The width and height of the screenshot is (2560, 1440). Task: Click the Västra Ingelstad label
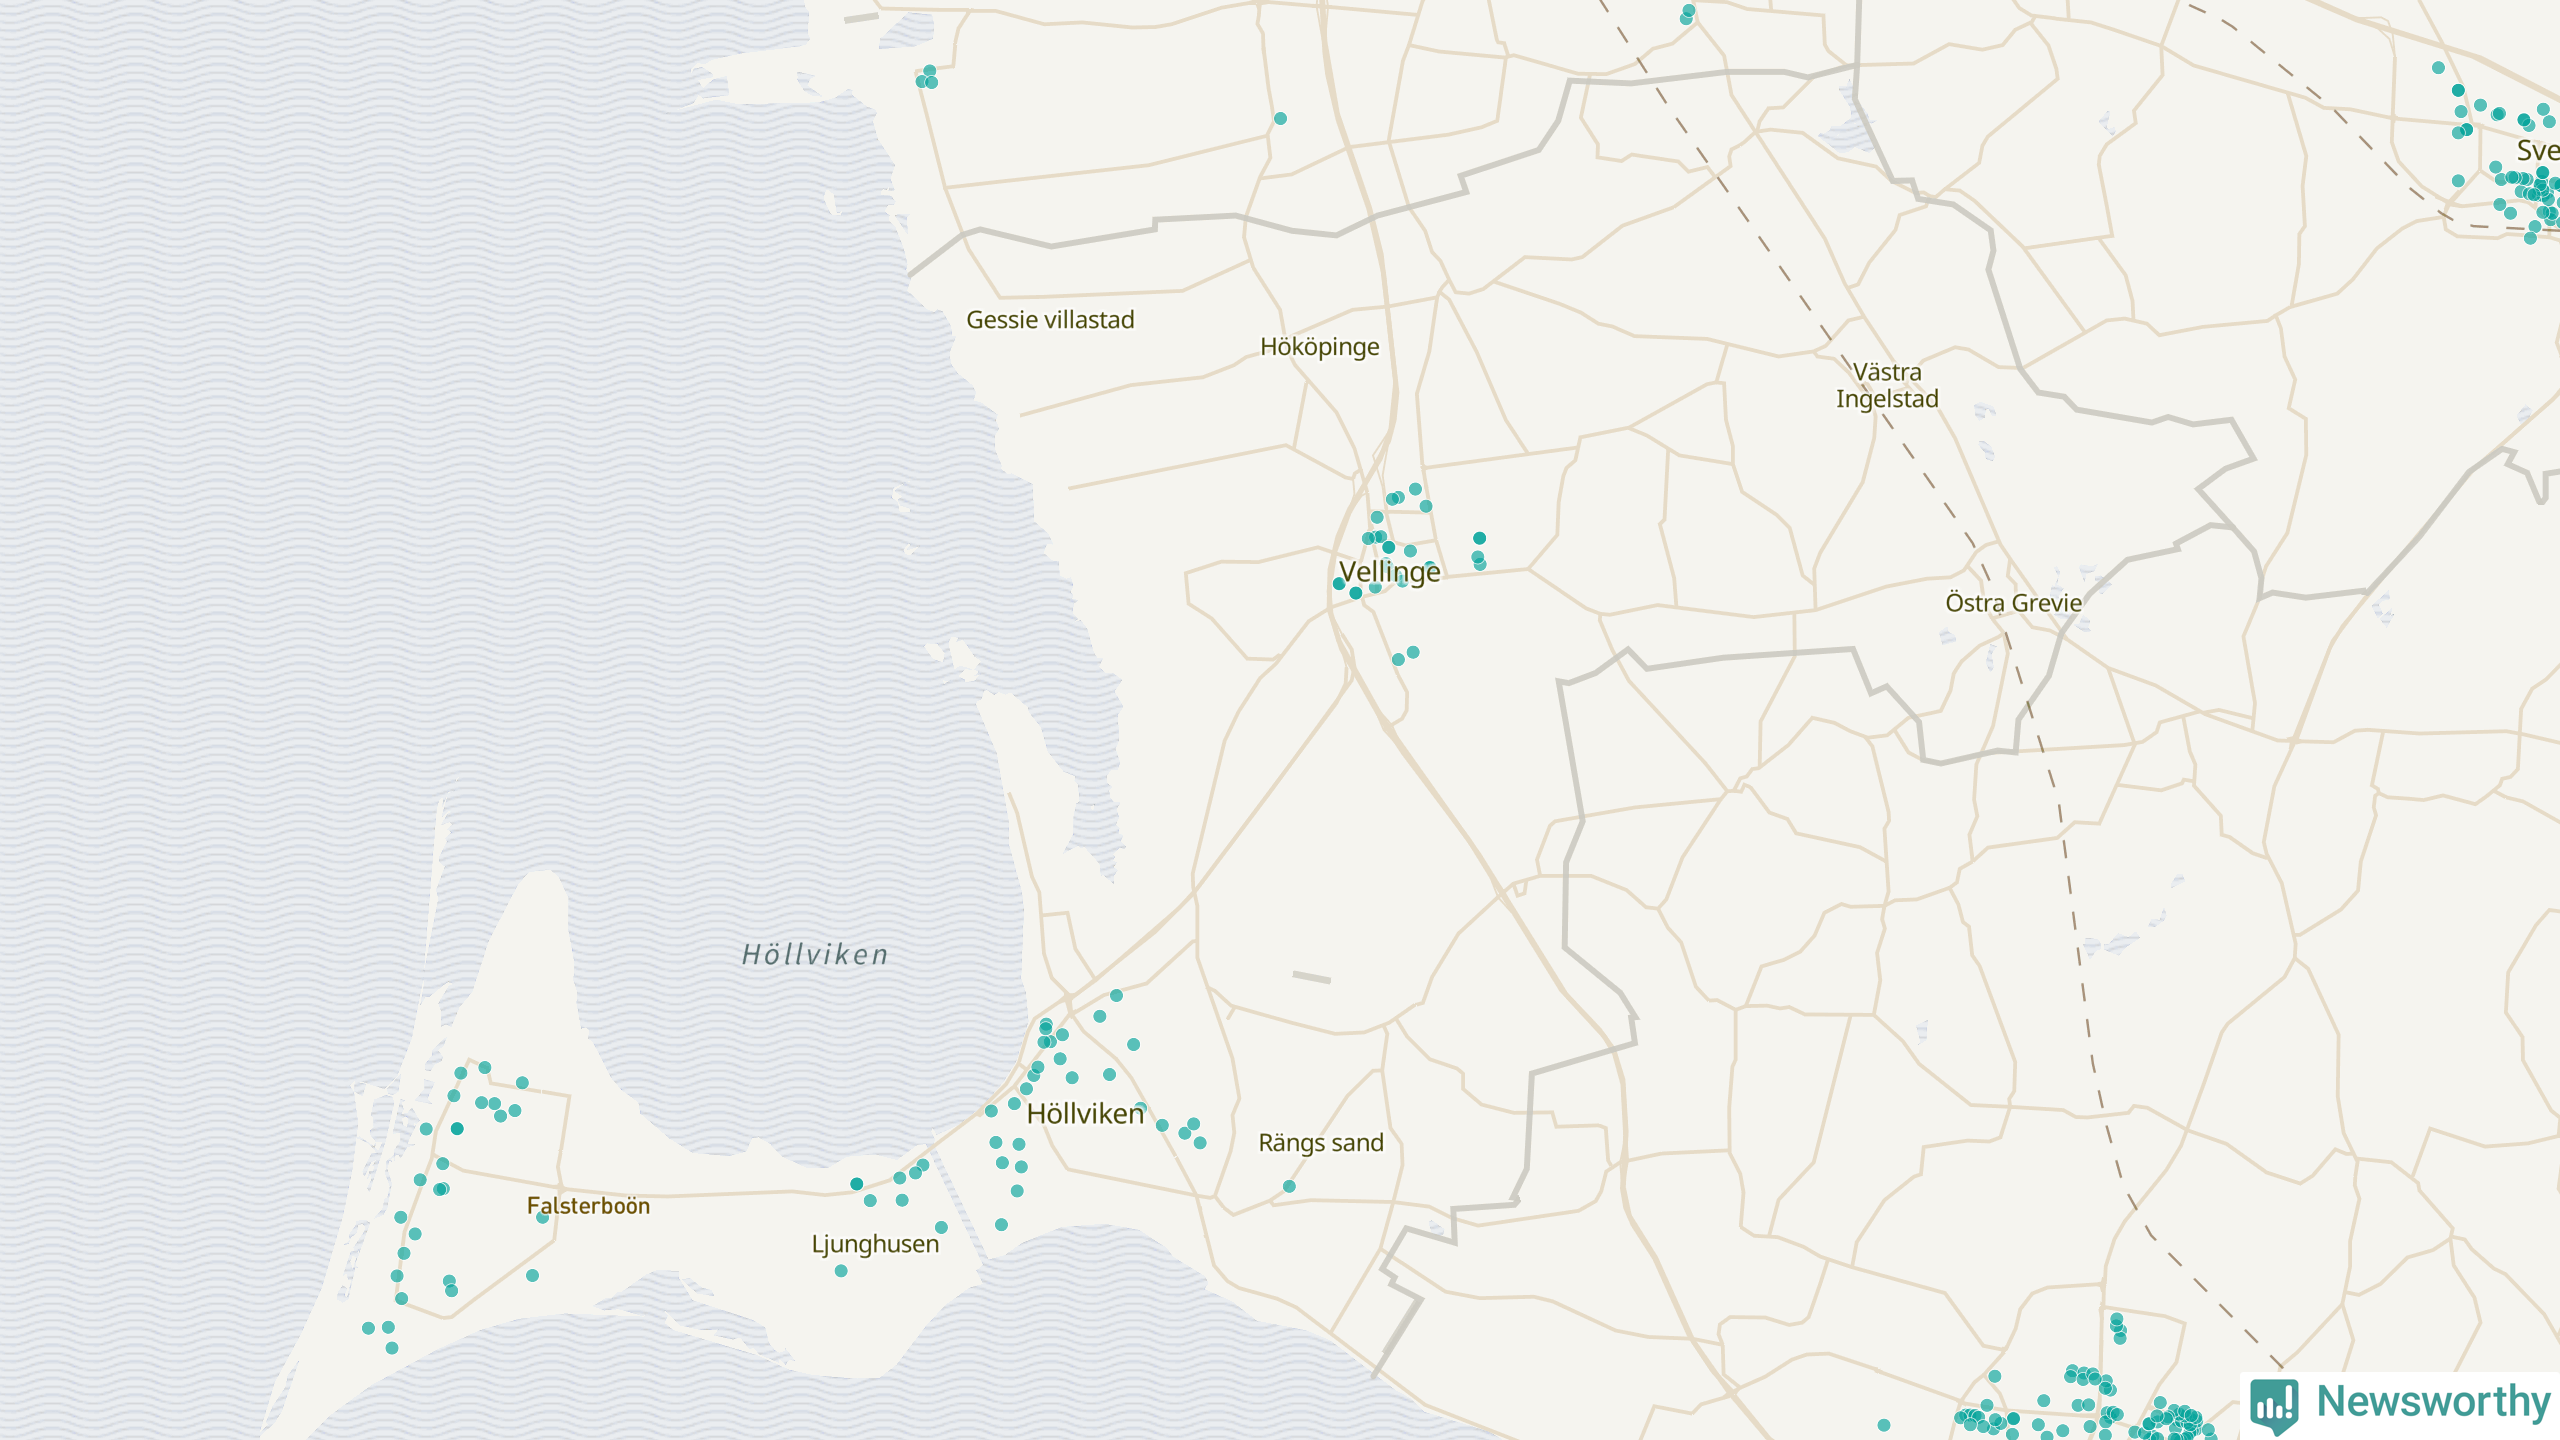click(1886, 385)
